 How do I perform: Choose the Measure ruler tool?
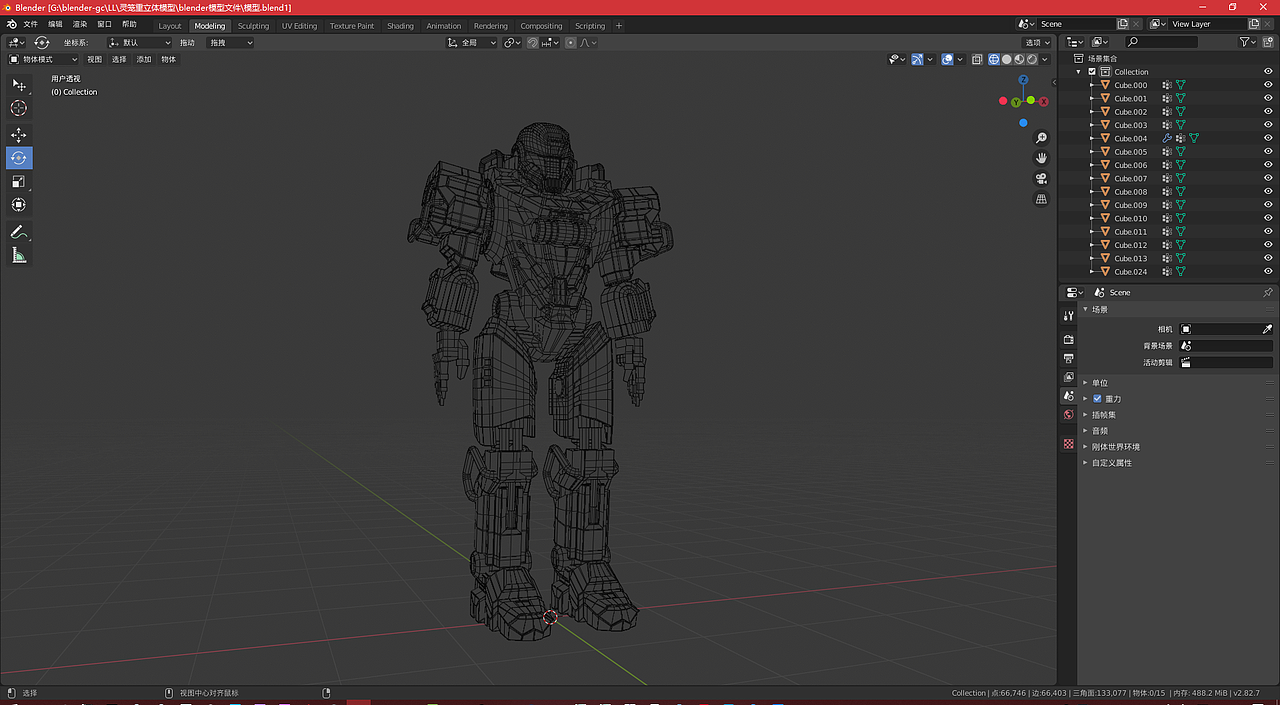(x=19, y=256)
